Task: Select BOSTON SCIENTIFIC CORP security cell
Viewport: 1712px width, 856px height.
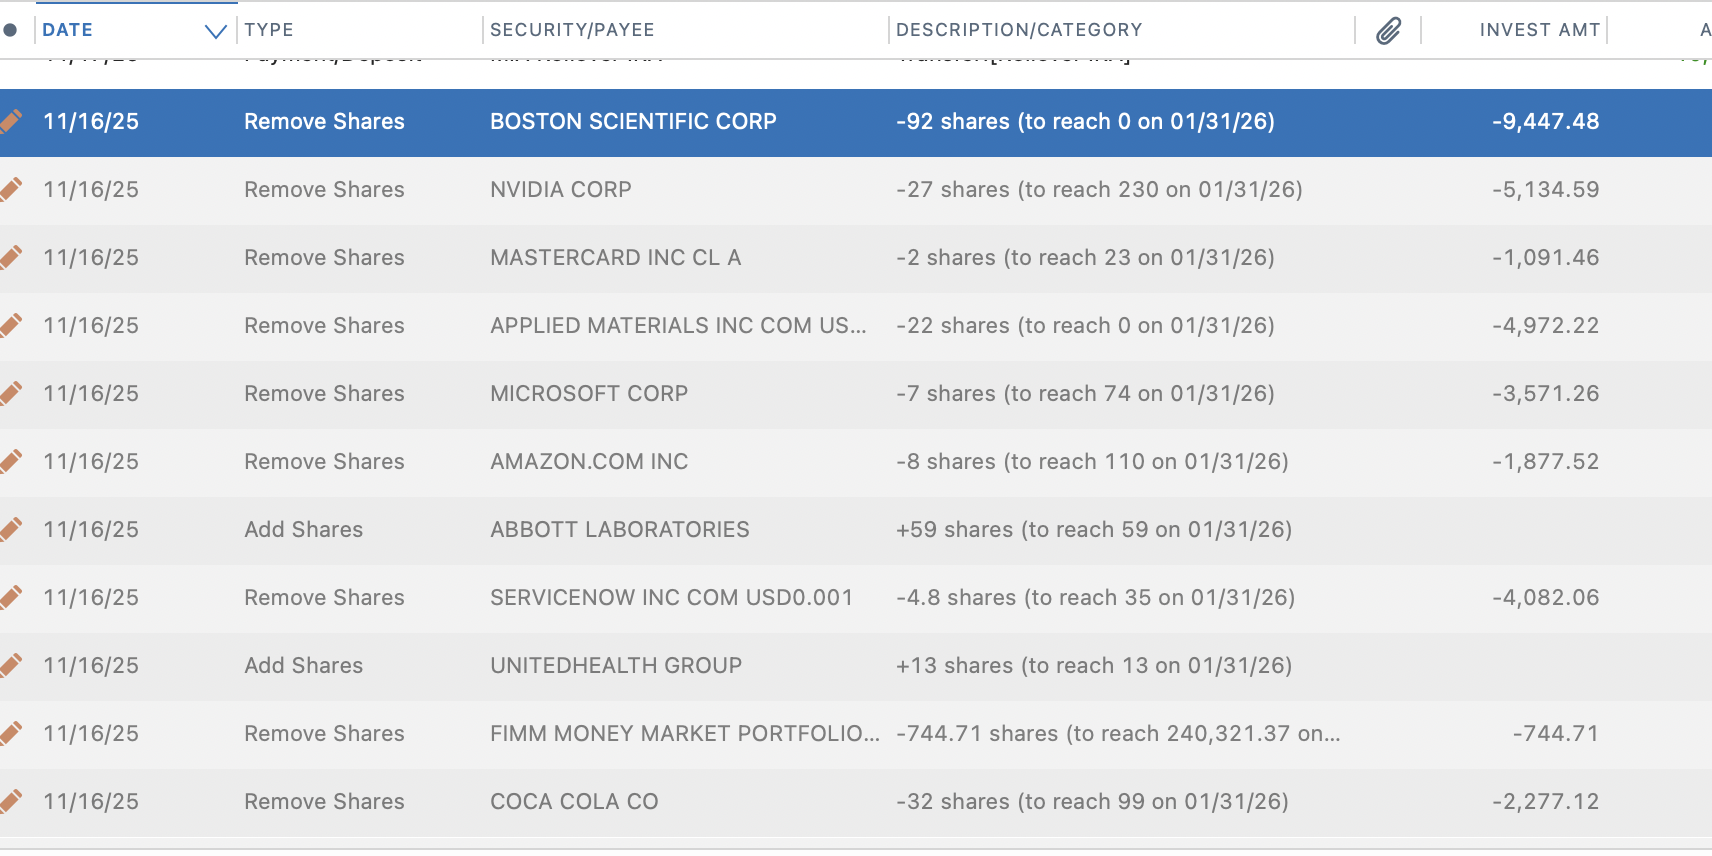Action: [x=633, y=122]
